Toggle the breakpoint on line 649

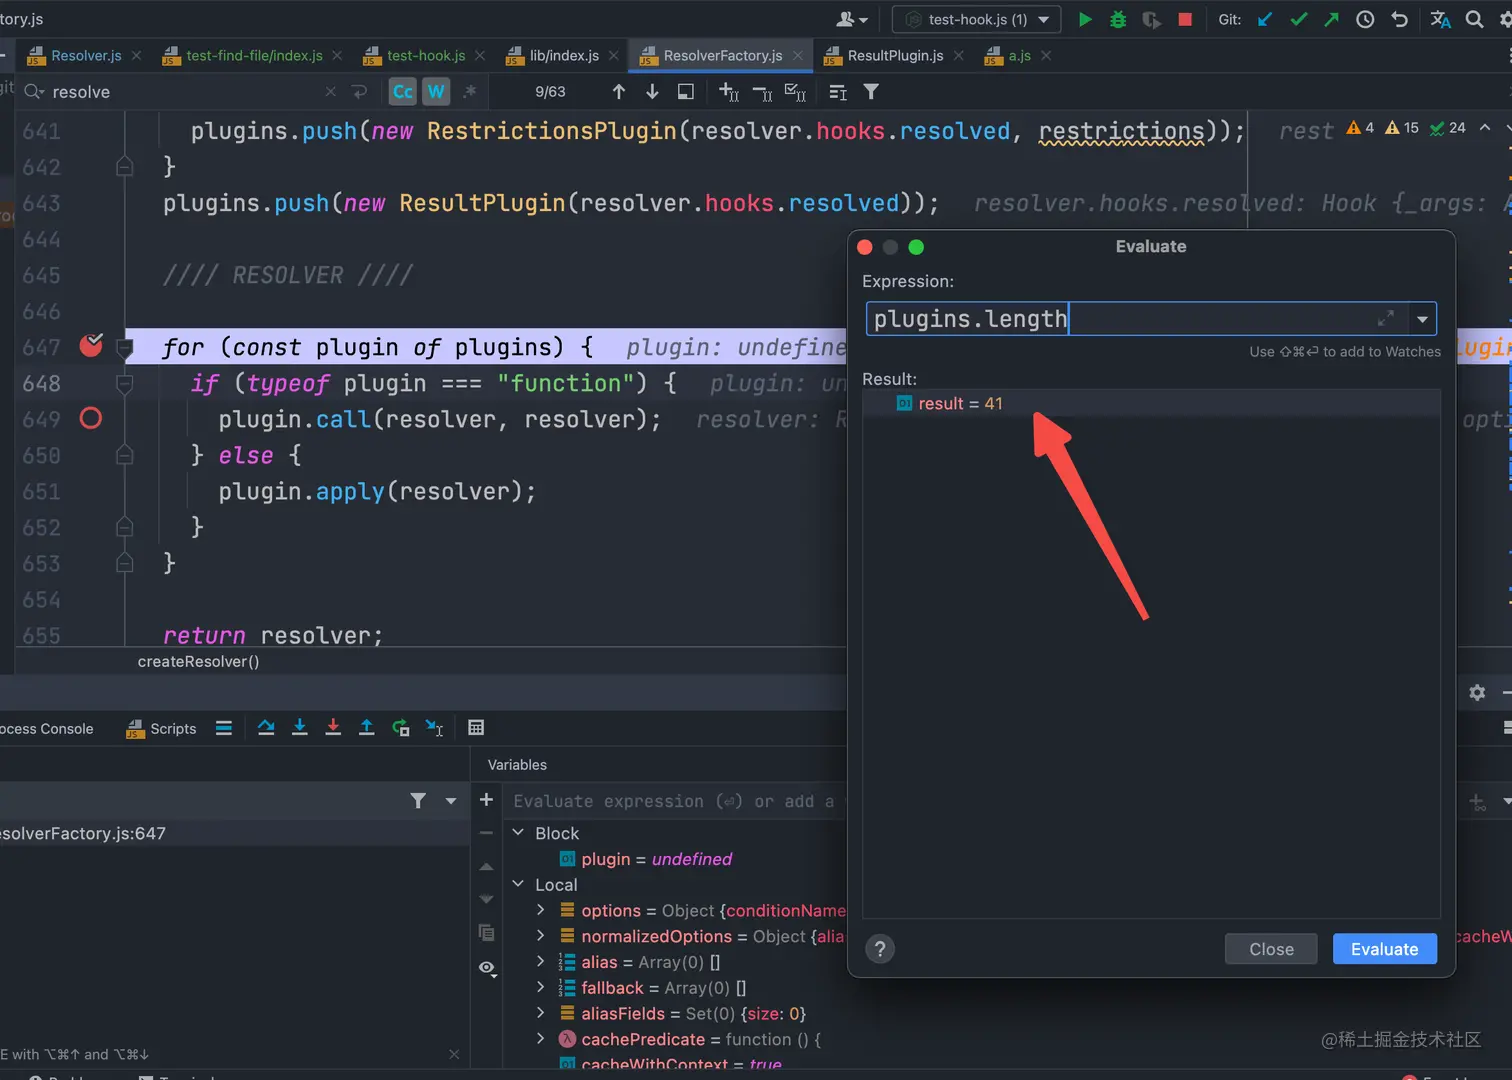91,419
